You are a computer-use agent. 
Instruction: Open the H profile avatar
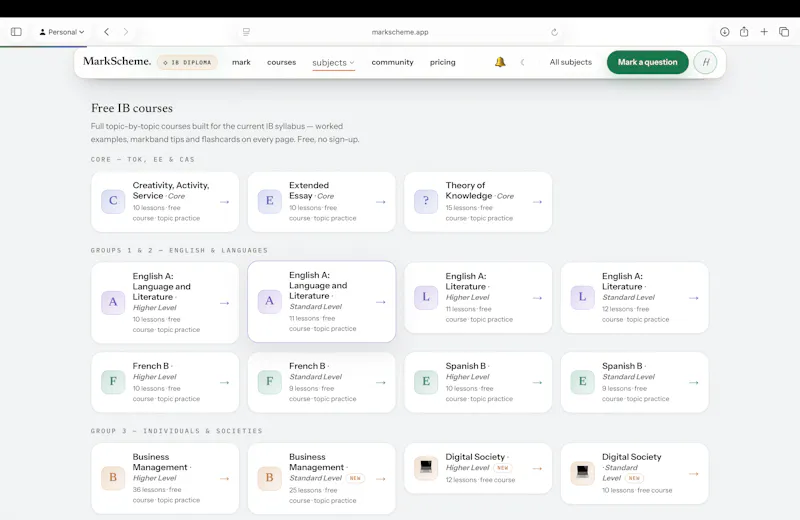(x=706, y=62)
